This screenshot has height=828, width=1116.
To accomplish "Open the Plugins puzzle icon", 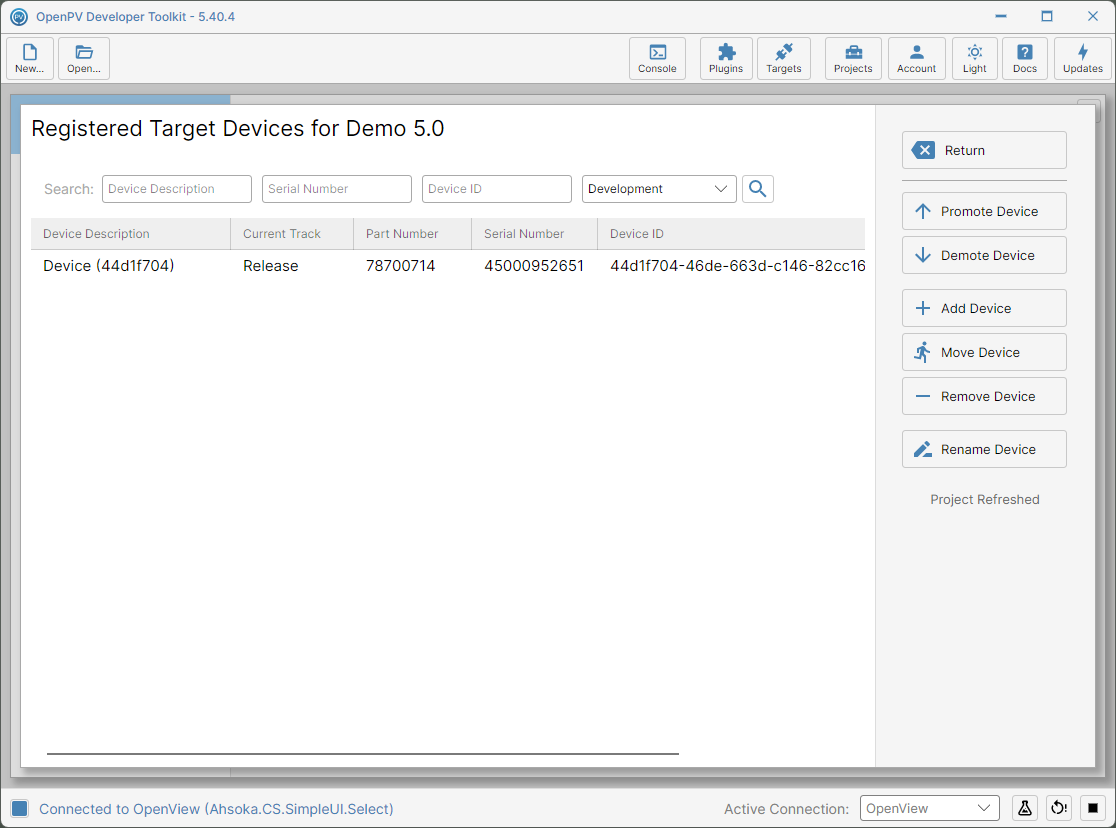I will pyautogui.click(x=726, y=58).
